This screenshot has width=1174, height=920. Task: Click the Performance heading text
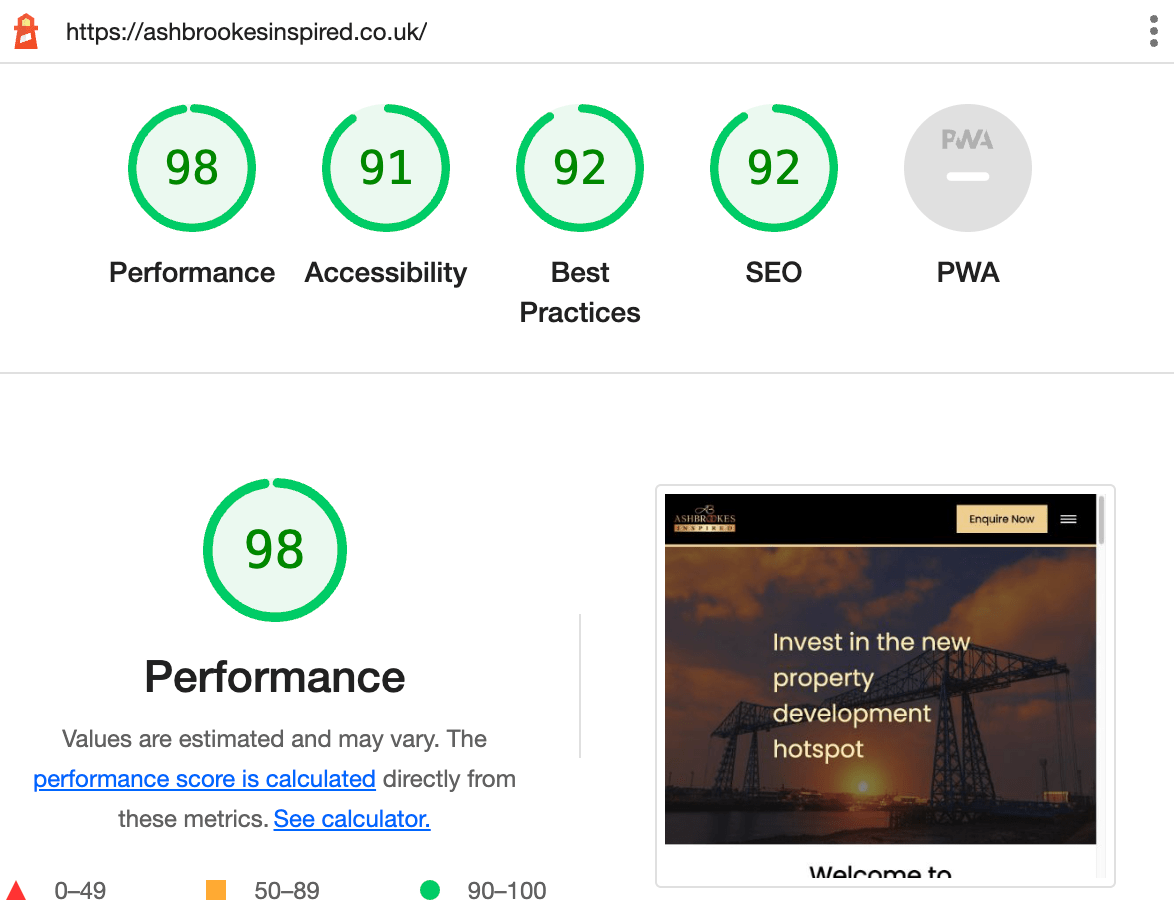[x=275, y=677]
